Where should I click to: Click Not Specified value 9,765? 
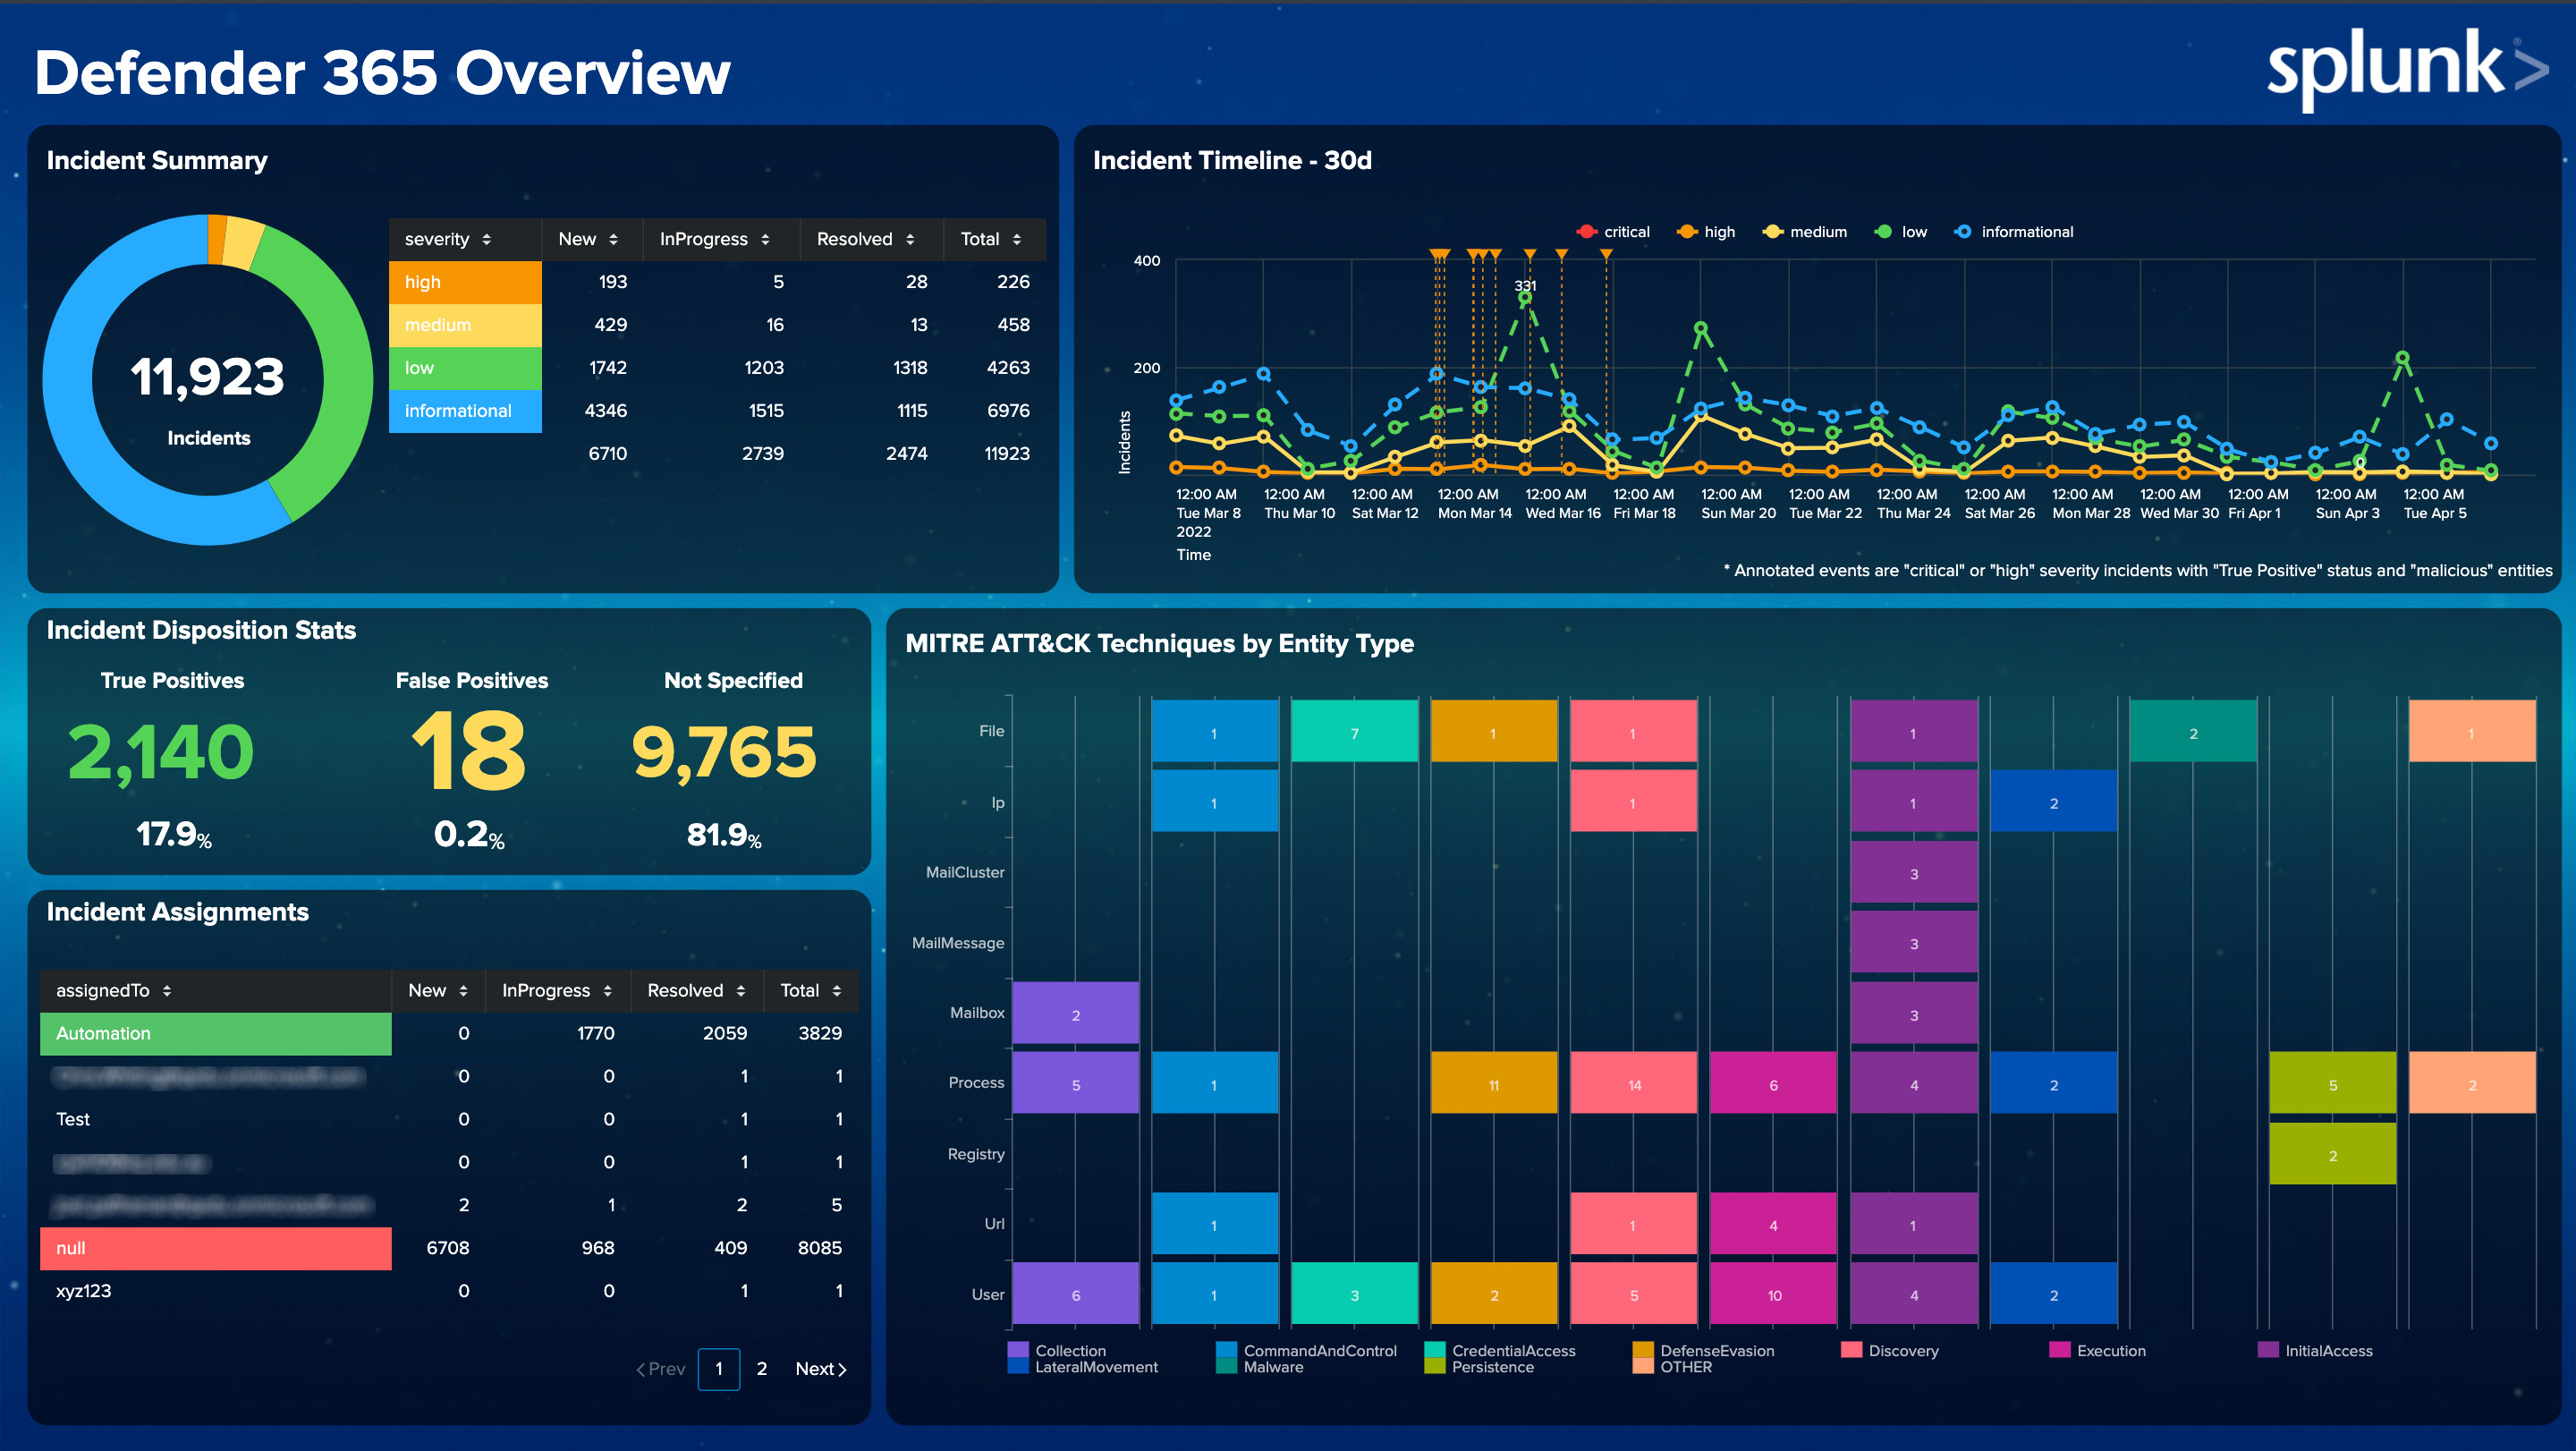[724, 753]
